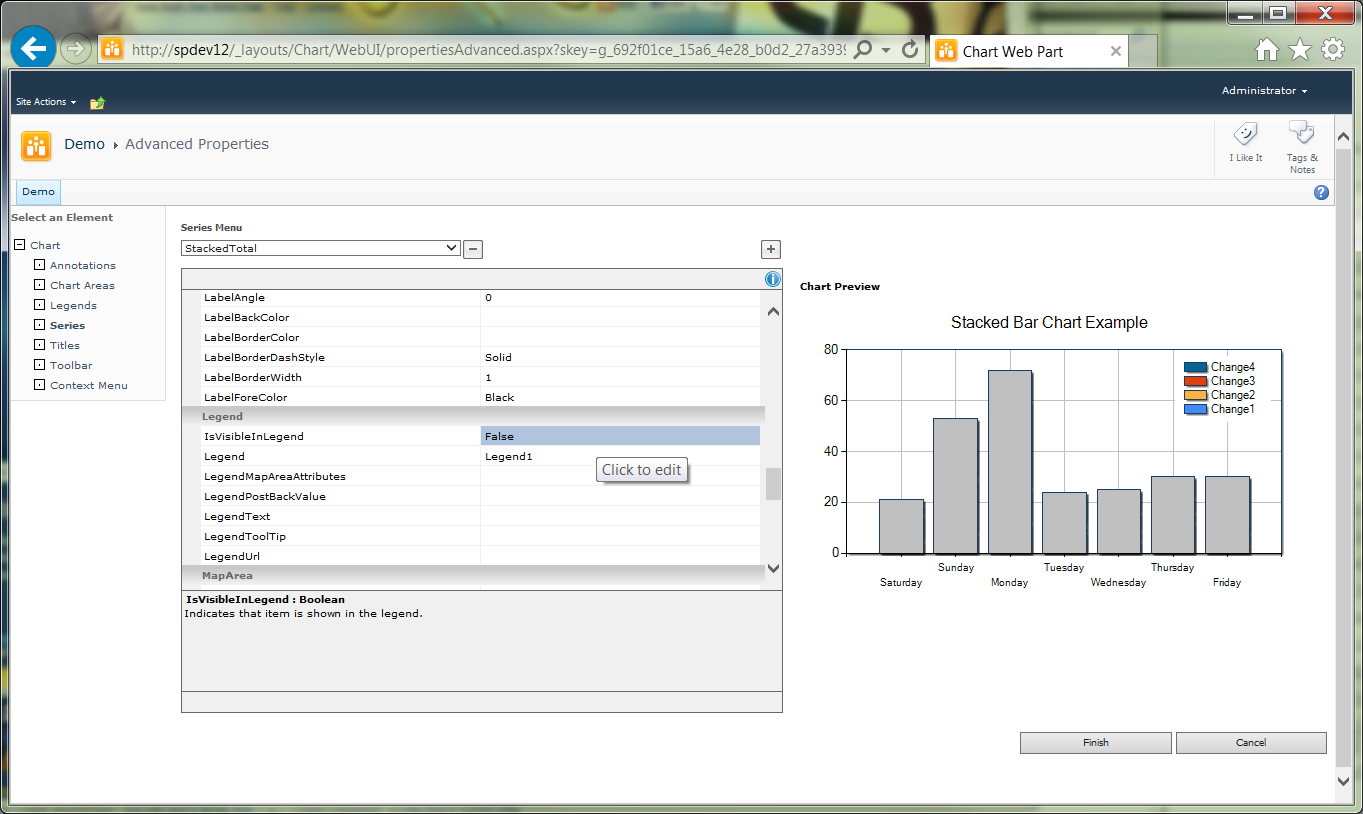
Task: Open address bar autocomplete dropdown arrow
Action: (x=886, y=49)
